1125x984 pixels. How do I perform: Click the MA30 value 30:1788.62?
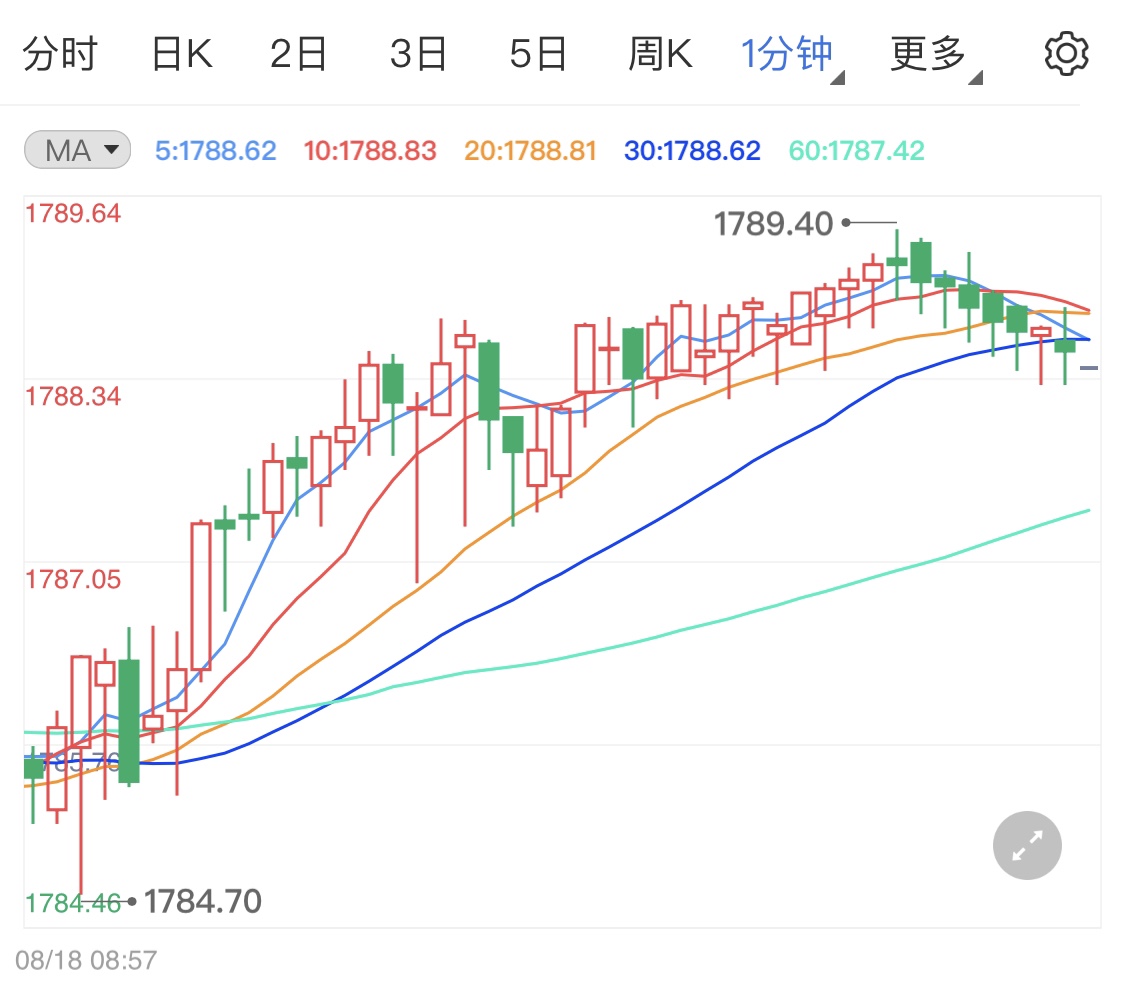692,151
